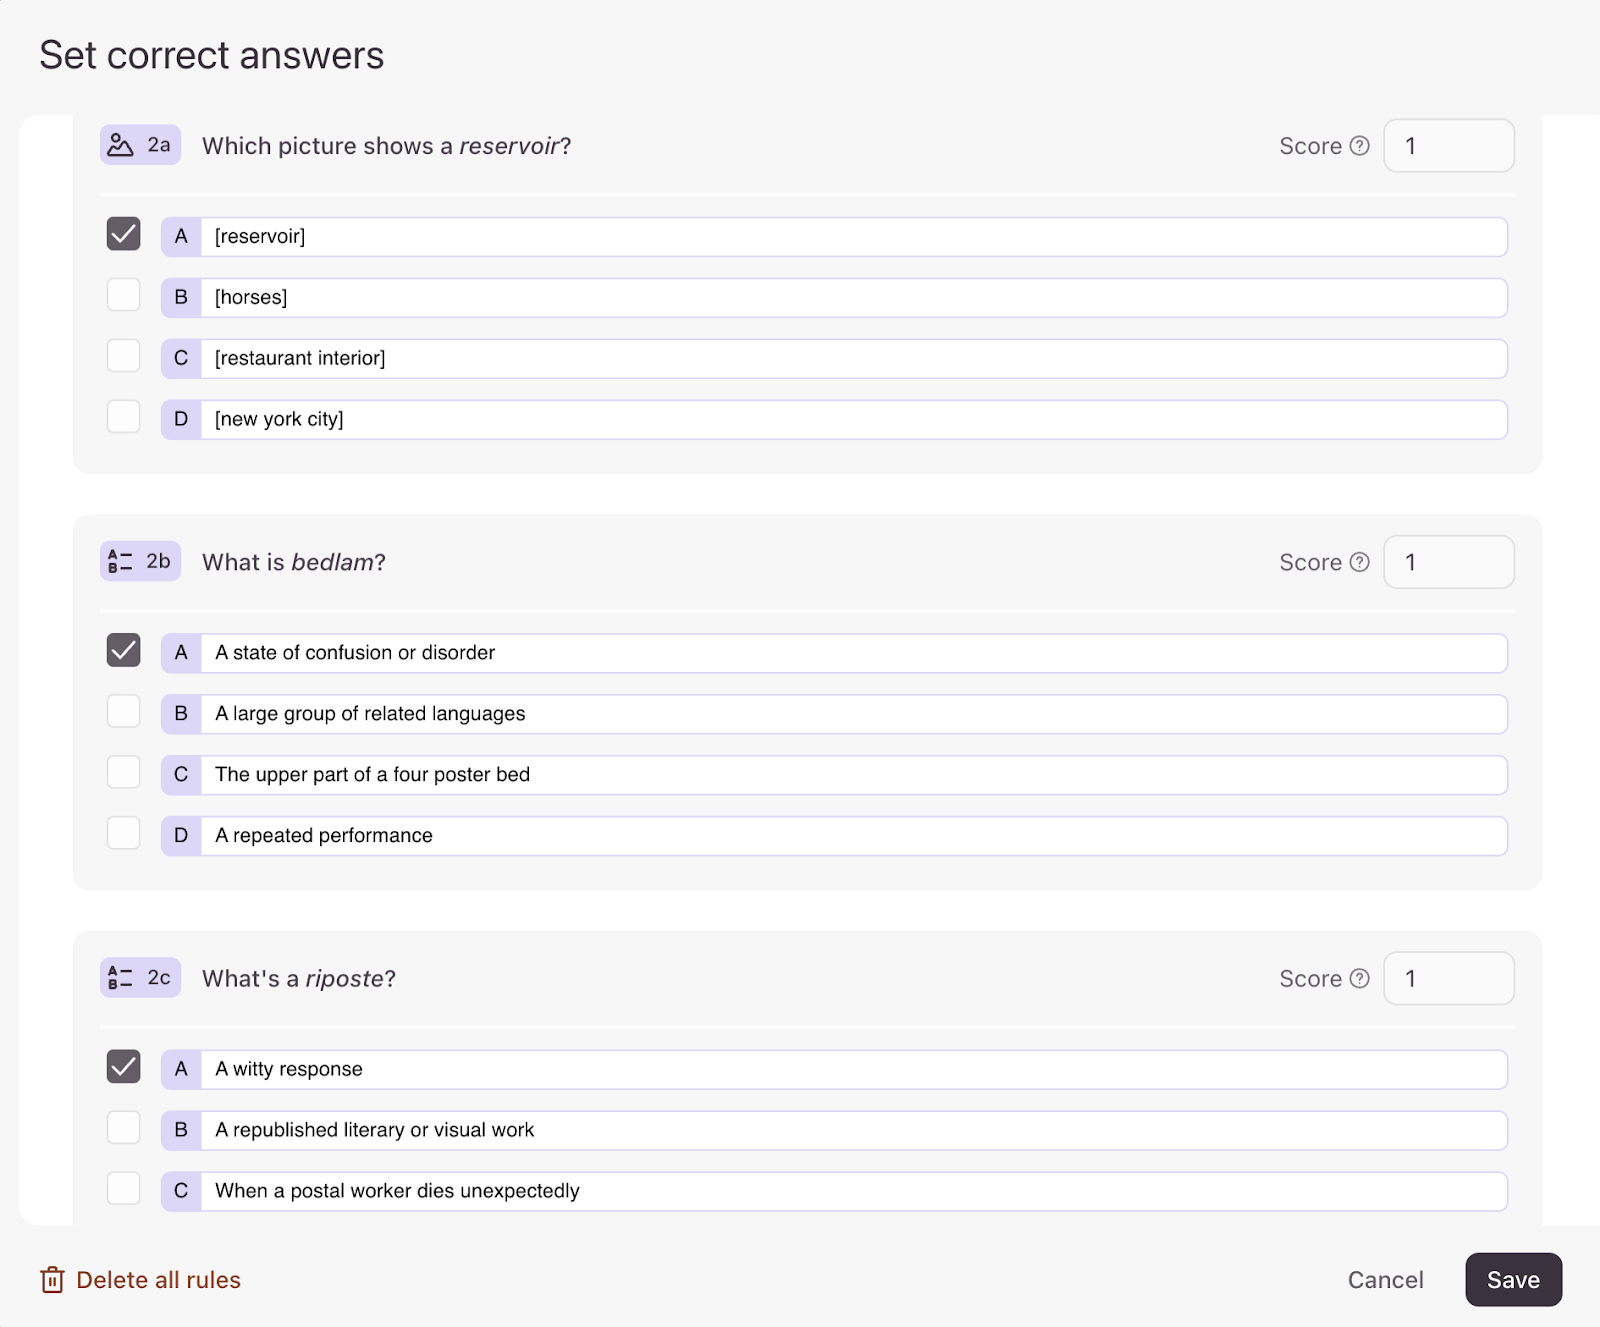The width and height of the screenshot is (1600, 1327).
Task: Open Score help icon for question 2b
Action: coord(1359,562)
